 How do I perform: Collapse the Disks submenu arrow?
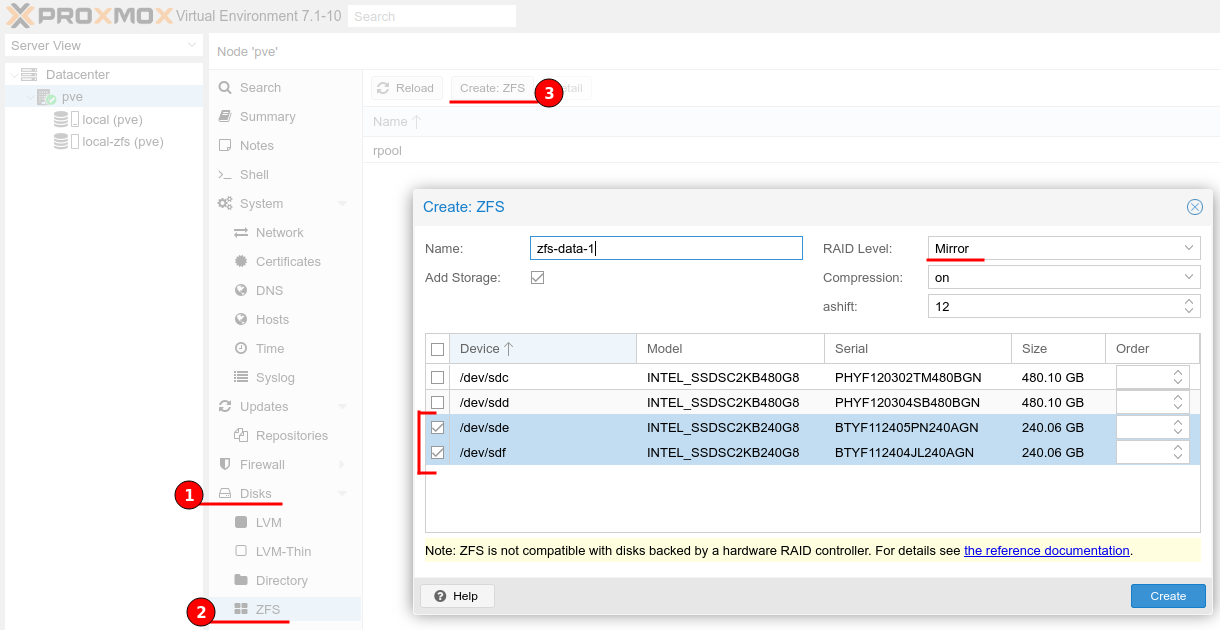pos(342,494)
